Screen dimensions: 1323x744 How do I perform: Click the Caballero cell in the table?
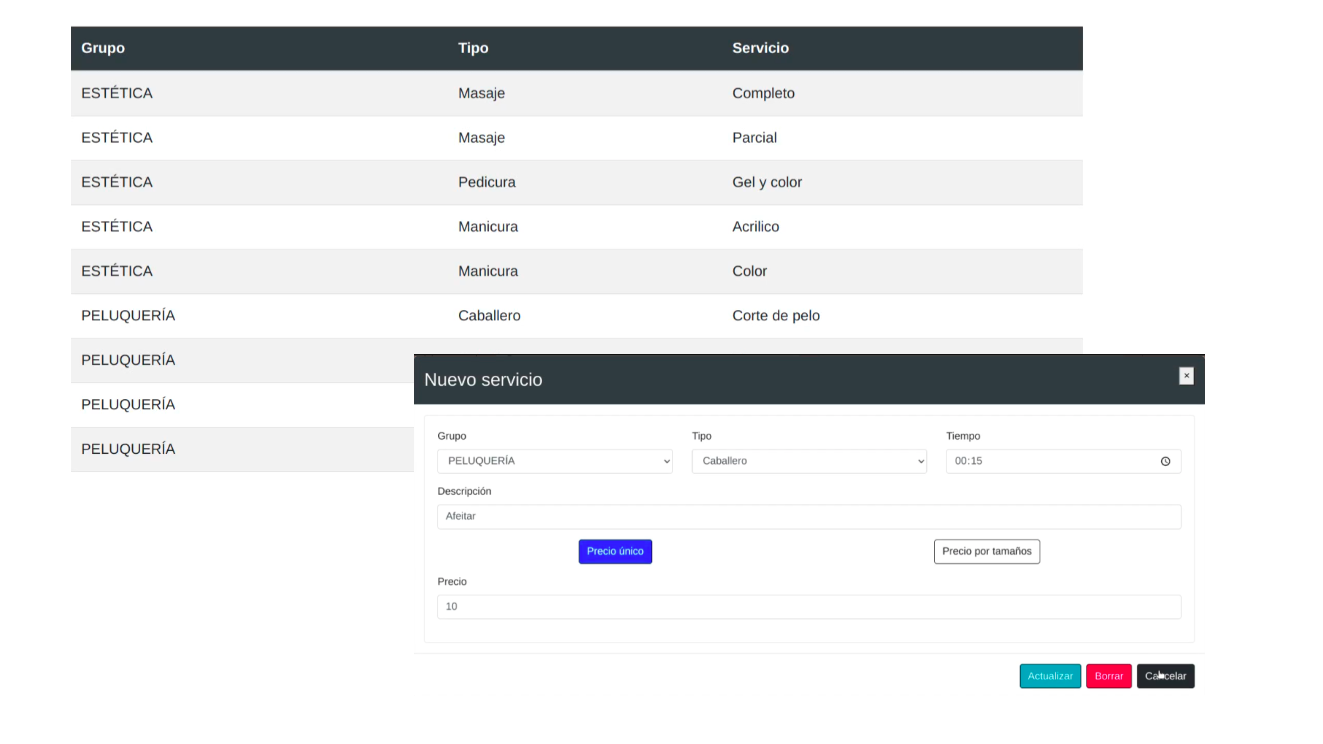point(489,316)
